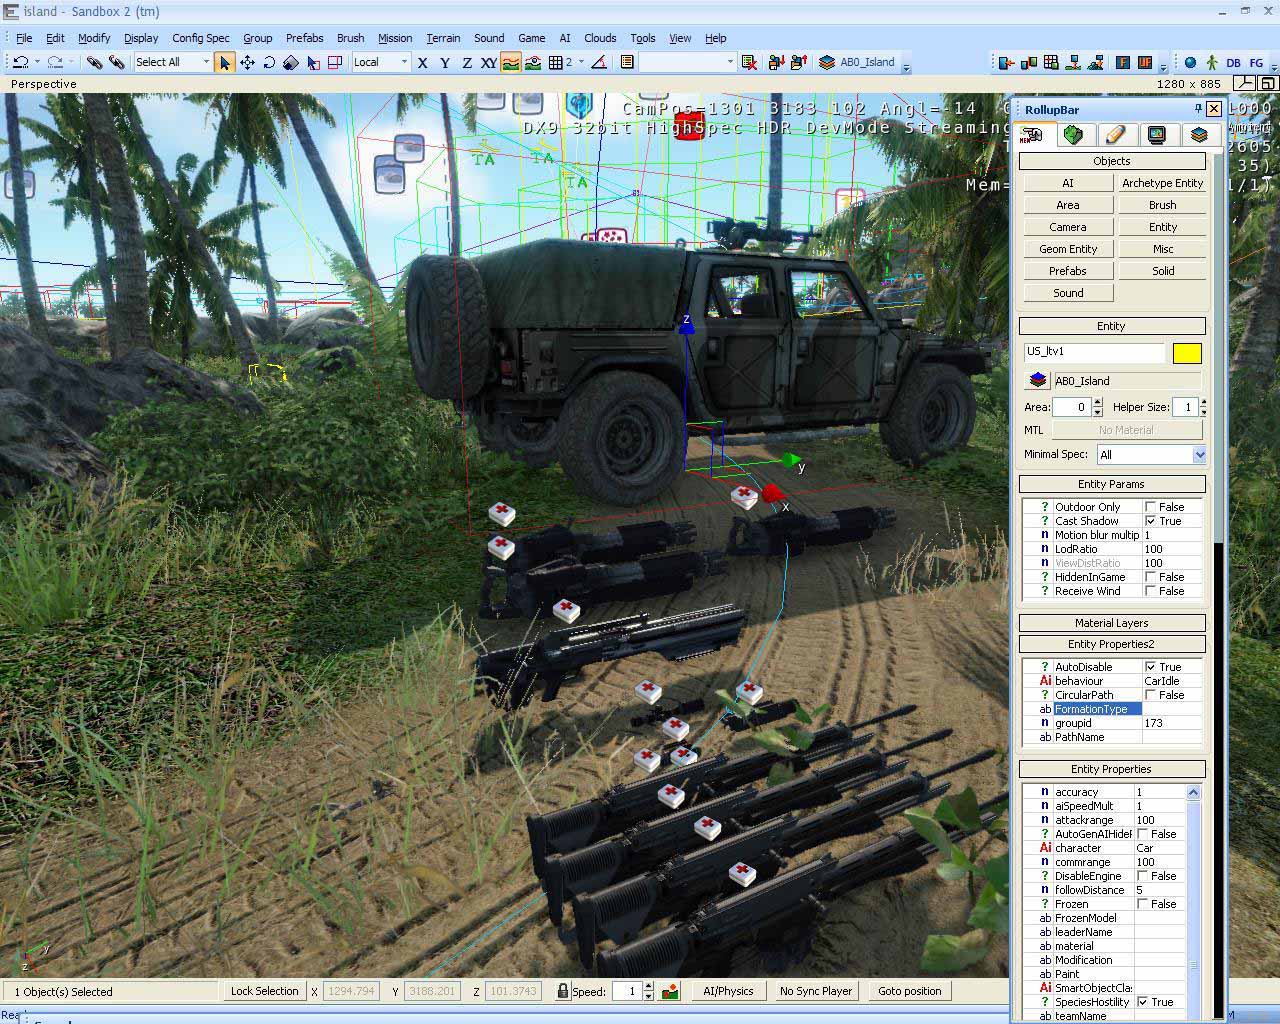Toggle Snap Angle icon

599,62
